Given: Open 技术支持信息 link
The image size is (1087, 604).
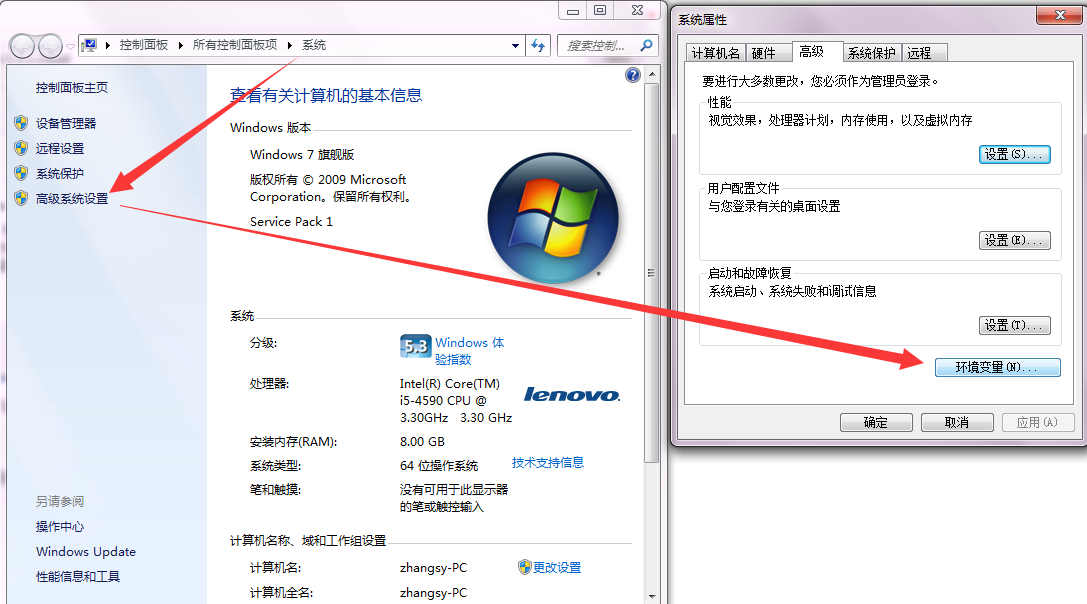Looking at the screenshot, I should [548, 463].
